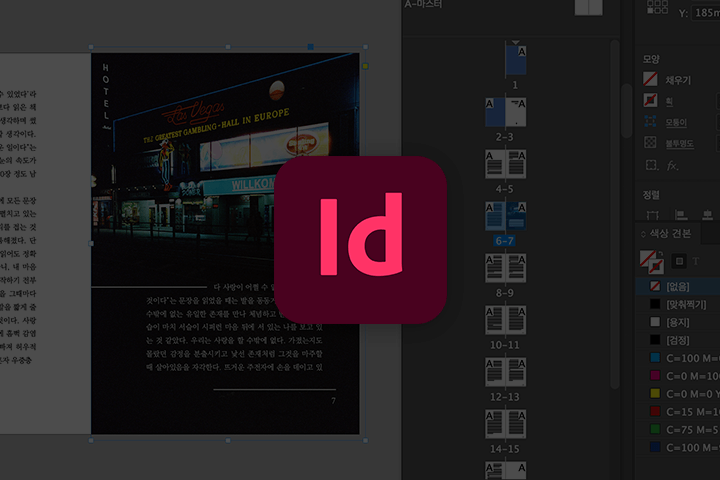Image resolution: width=720 pixels, height=480 pixels.
Task: Select the magenta C=0 M=100 swatch
Action: 678,376
